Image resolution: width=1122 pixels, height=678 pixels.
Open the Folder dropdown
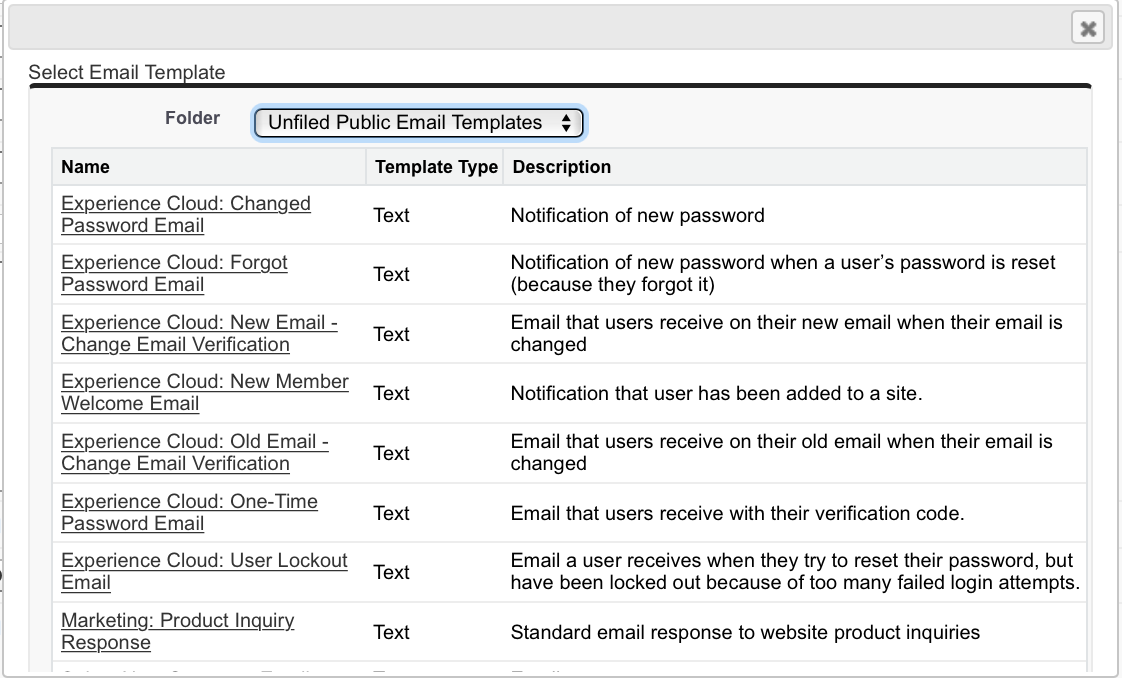419,122
